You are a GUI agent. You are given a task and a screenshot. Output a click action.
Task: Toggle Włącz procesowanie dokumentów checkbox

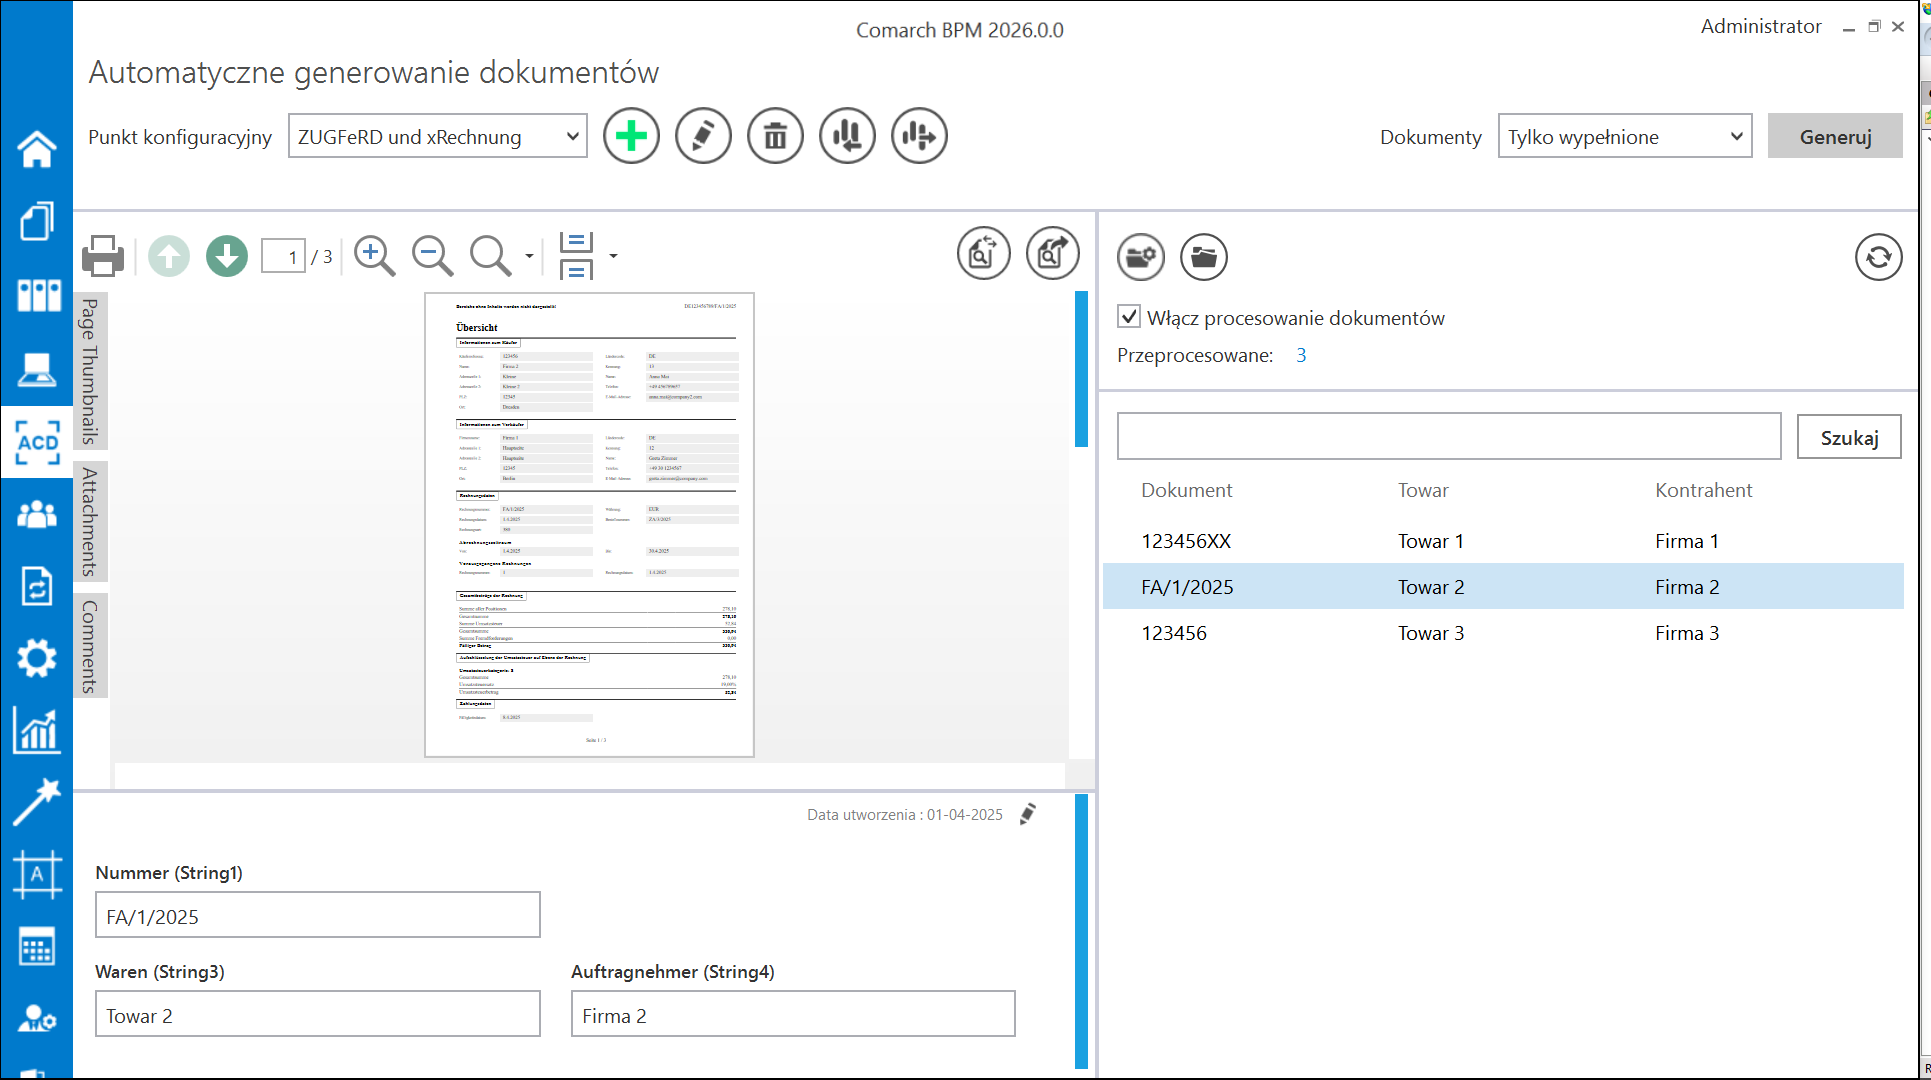[x=1129, y=317]
